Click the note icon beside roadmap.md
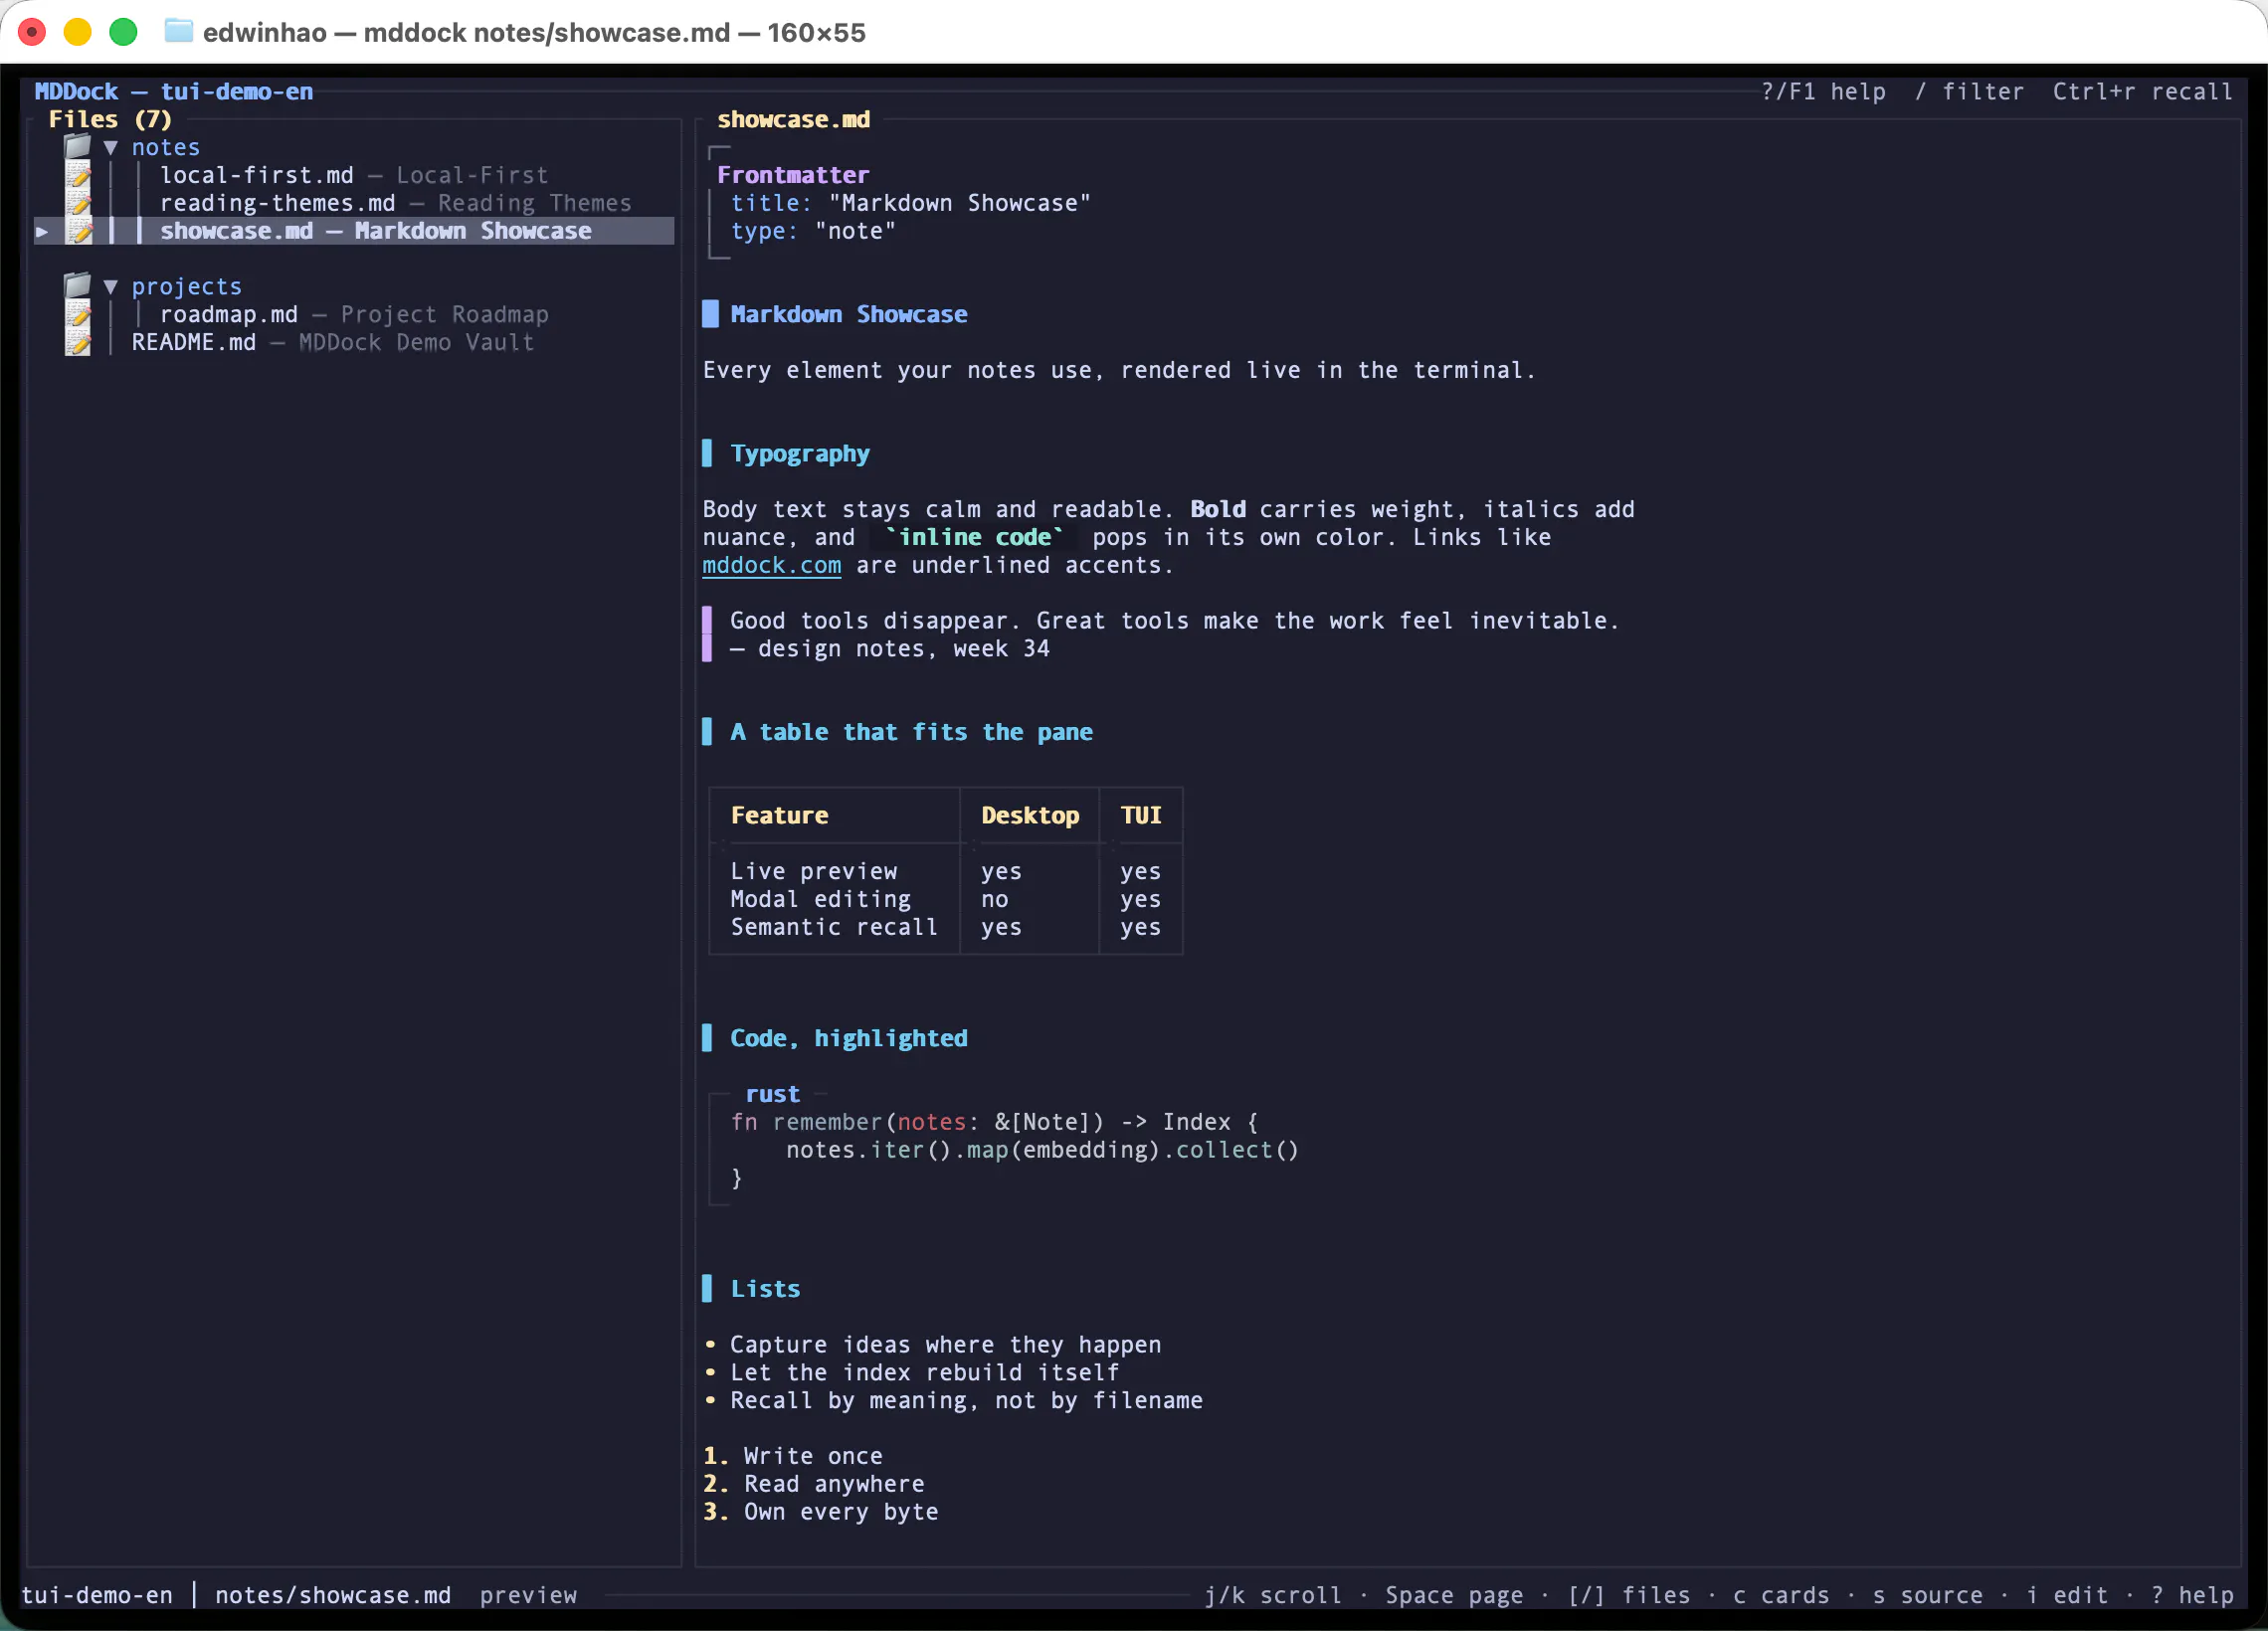The width and height of the screenshot is (2268, 1631). tap(78, 314)
